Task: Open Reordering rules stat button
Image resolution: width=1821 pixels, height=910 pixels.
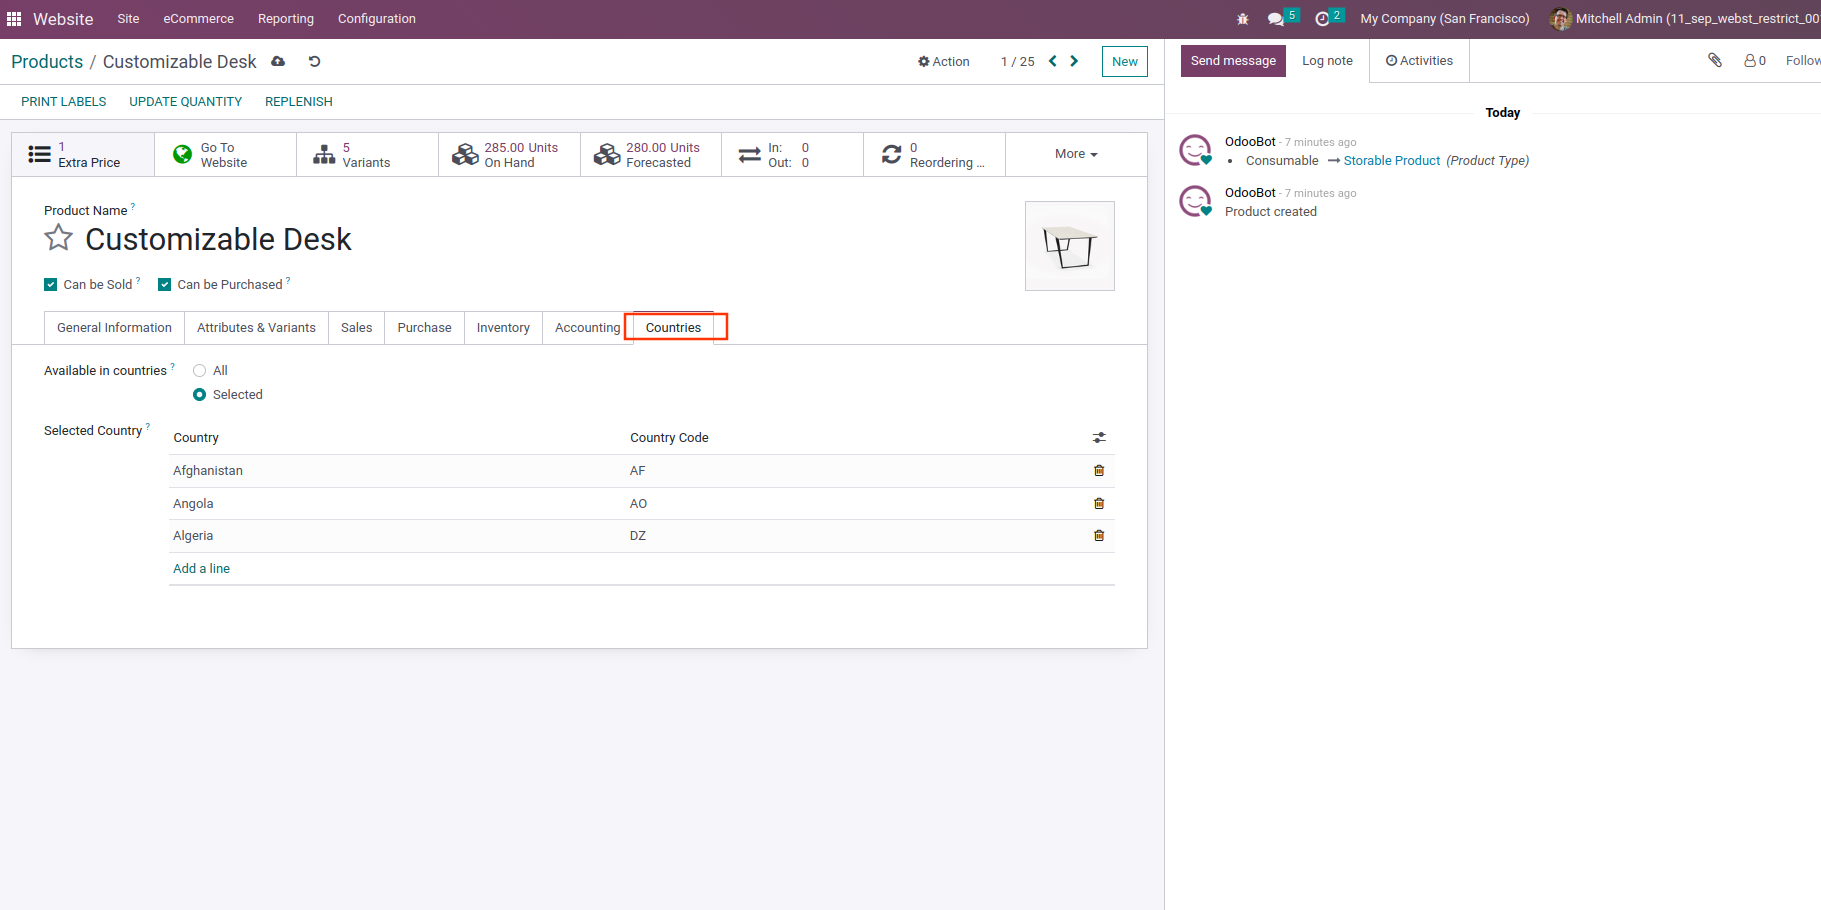Action: click(934, 155)
